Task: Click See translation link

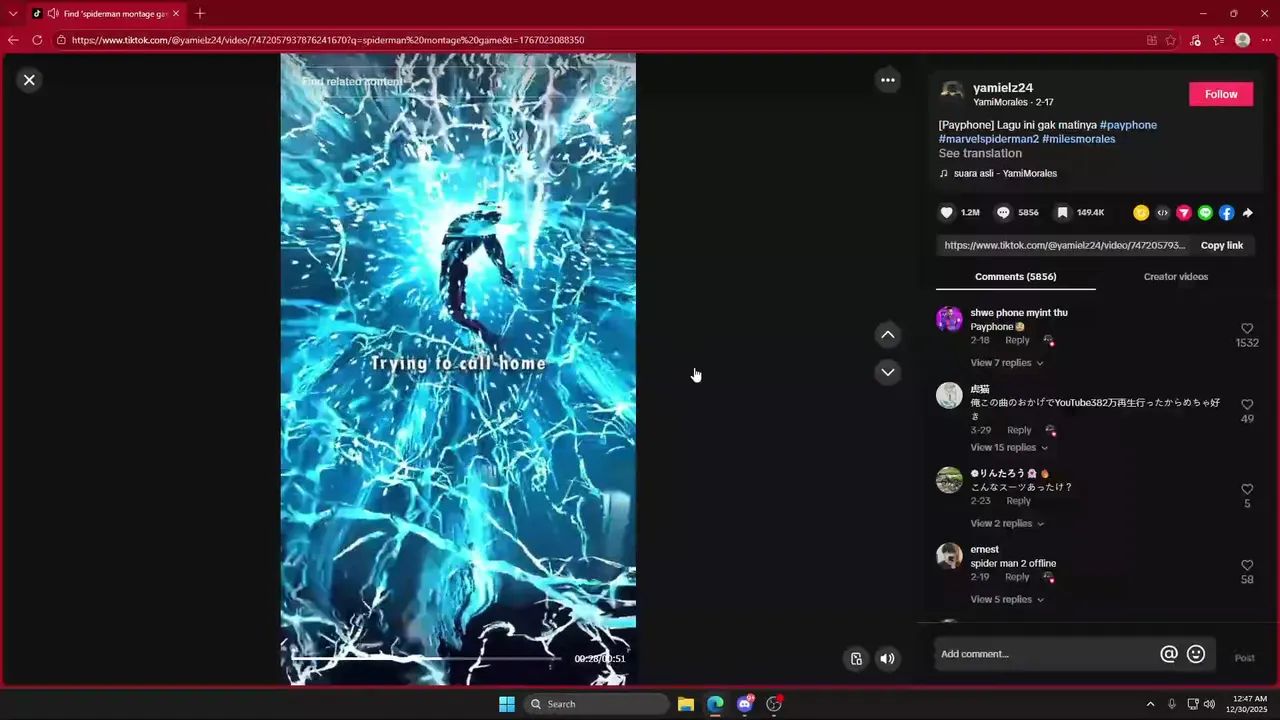Action: (x=980, y=154)
